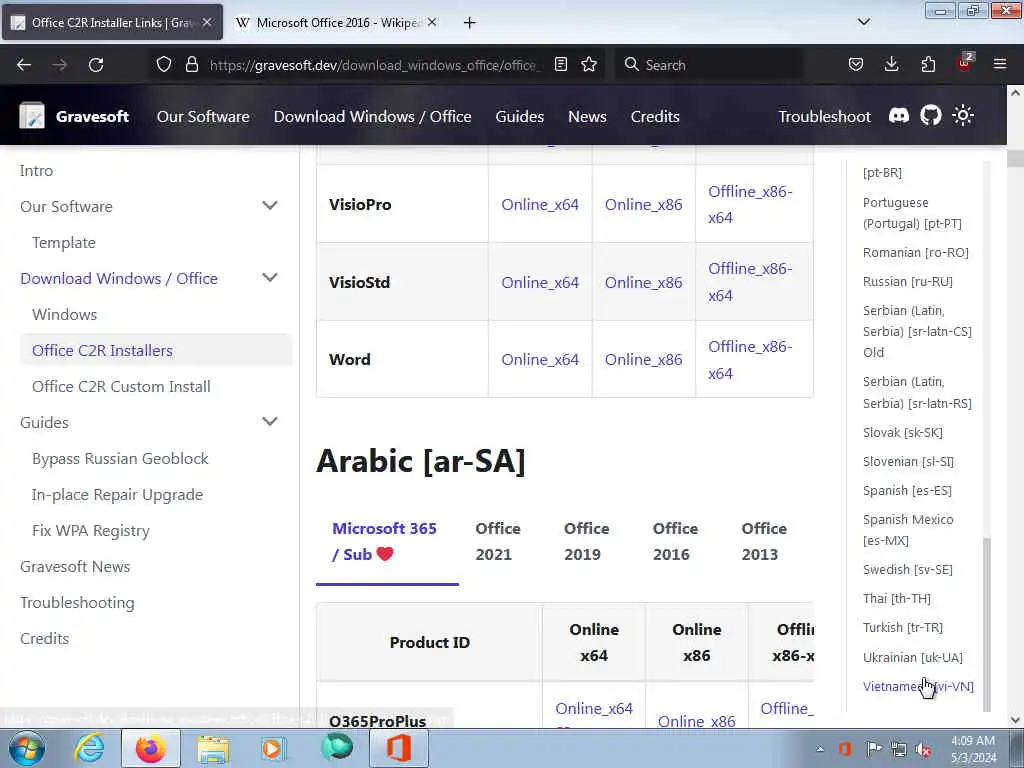Open News in top navigation
Image resolution: width=1024 pixels, height=768 pixels.
click(x=587, y=116)
